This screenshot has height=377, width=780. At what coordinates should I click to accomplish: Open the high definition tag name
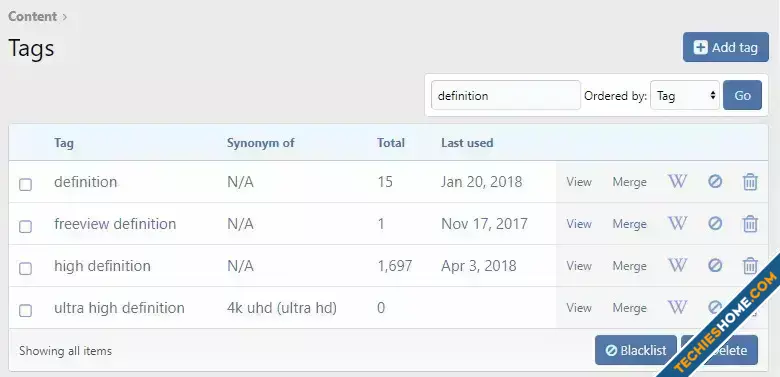click(102, 266)
